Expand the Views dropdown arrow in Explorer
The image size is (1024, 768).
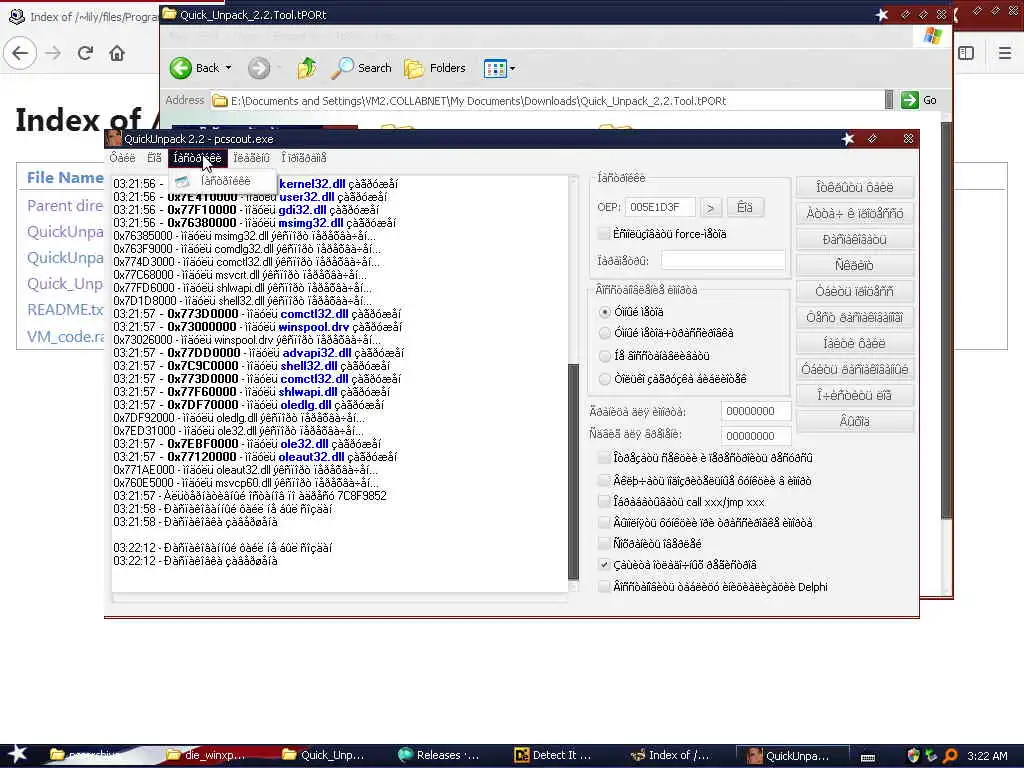(513, 68)
